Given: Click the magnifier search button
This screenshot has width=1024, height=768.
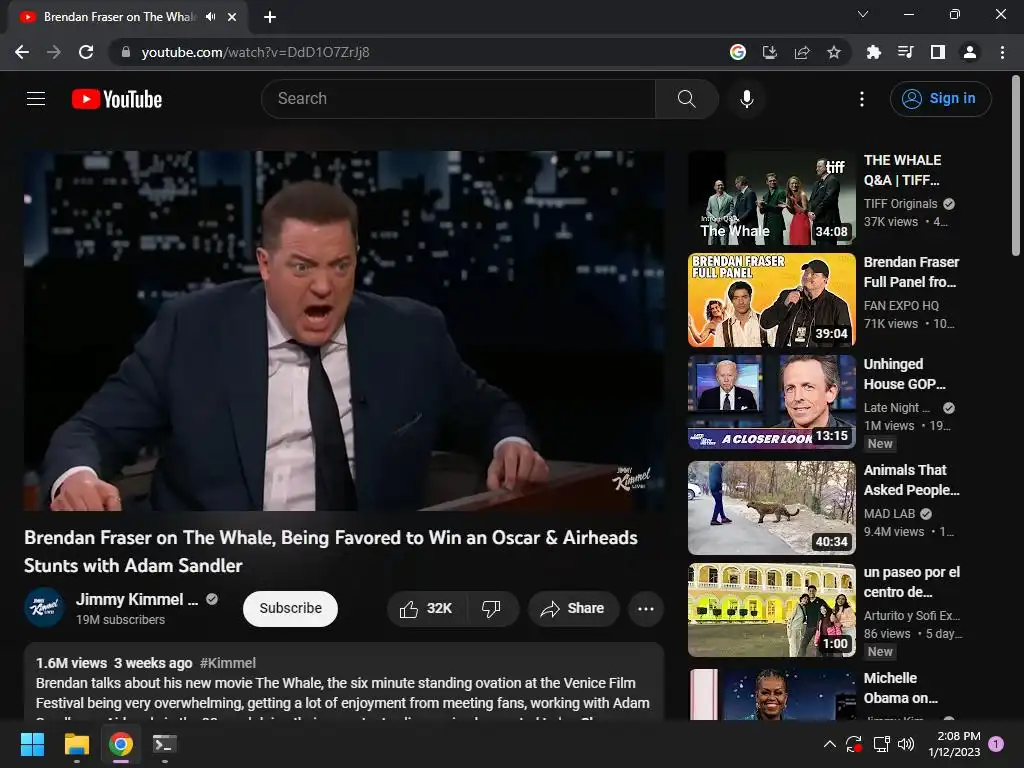Looking at the screenshot, I should (686, 99).
